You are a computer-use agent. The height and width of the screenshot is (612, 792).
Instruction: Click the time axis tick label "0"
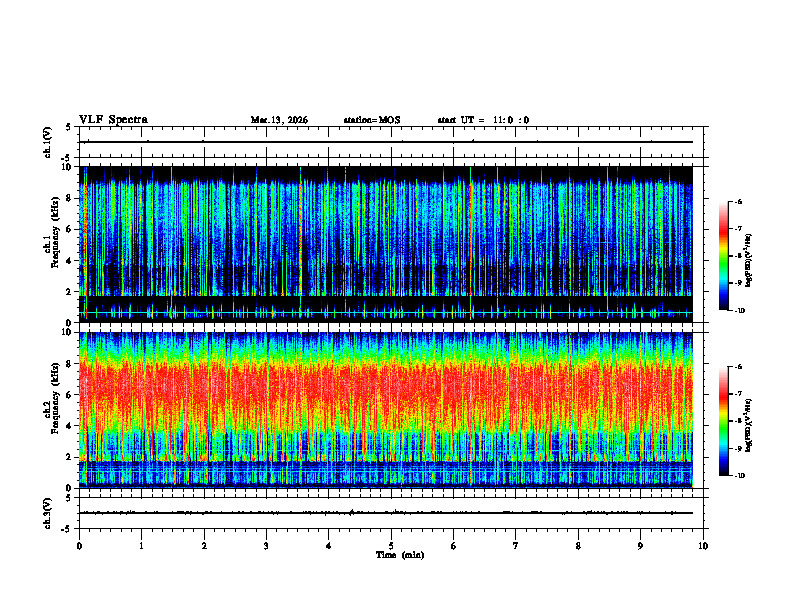coord(79,546)
